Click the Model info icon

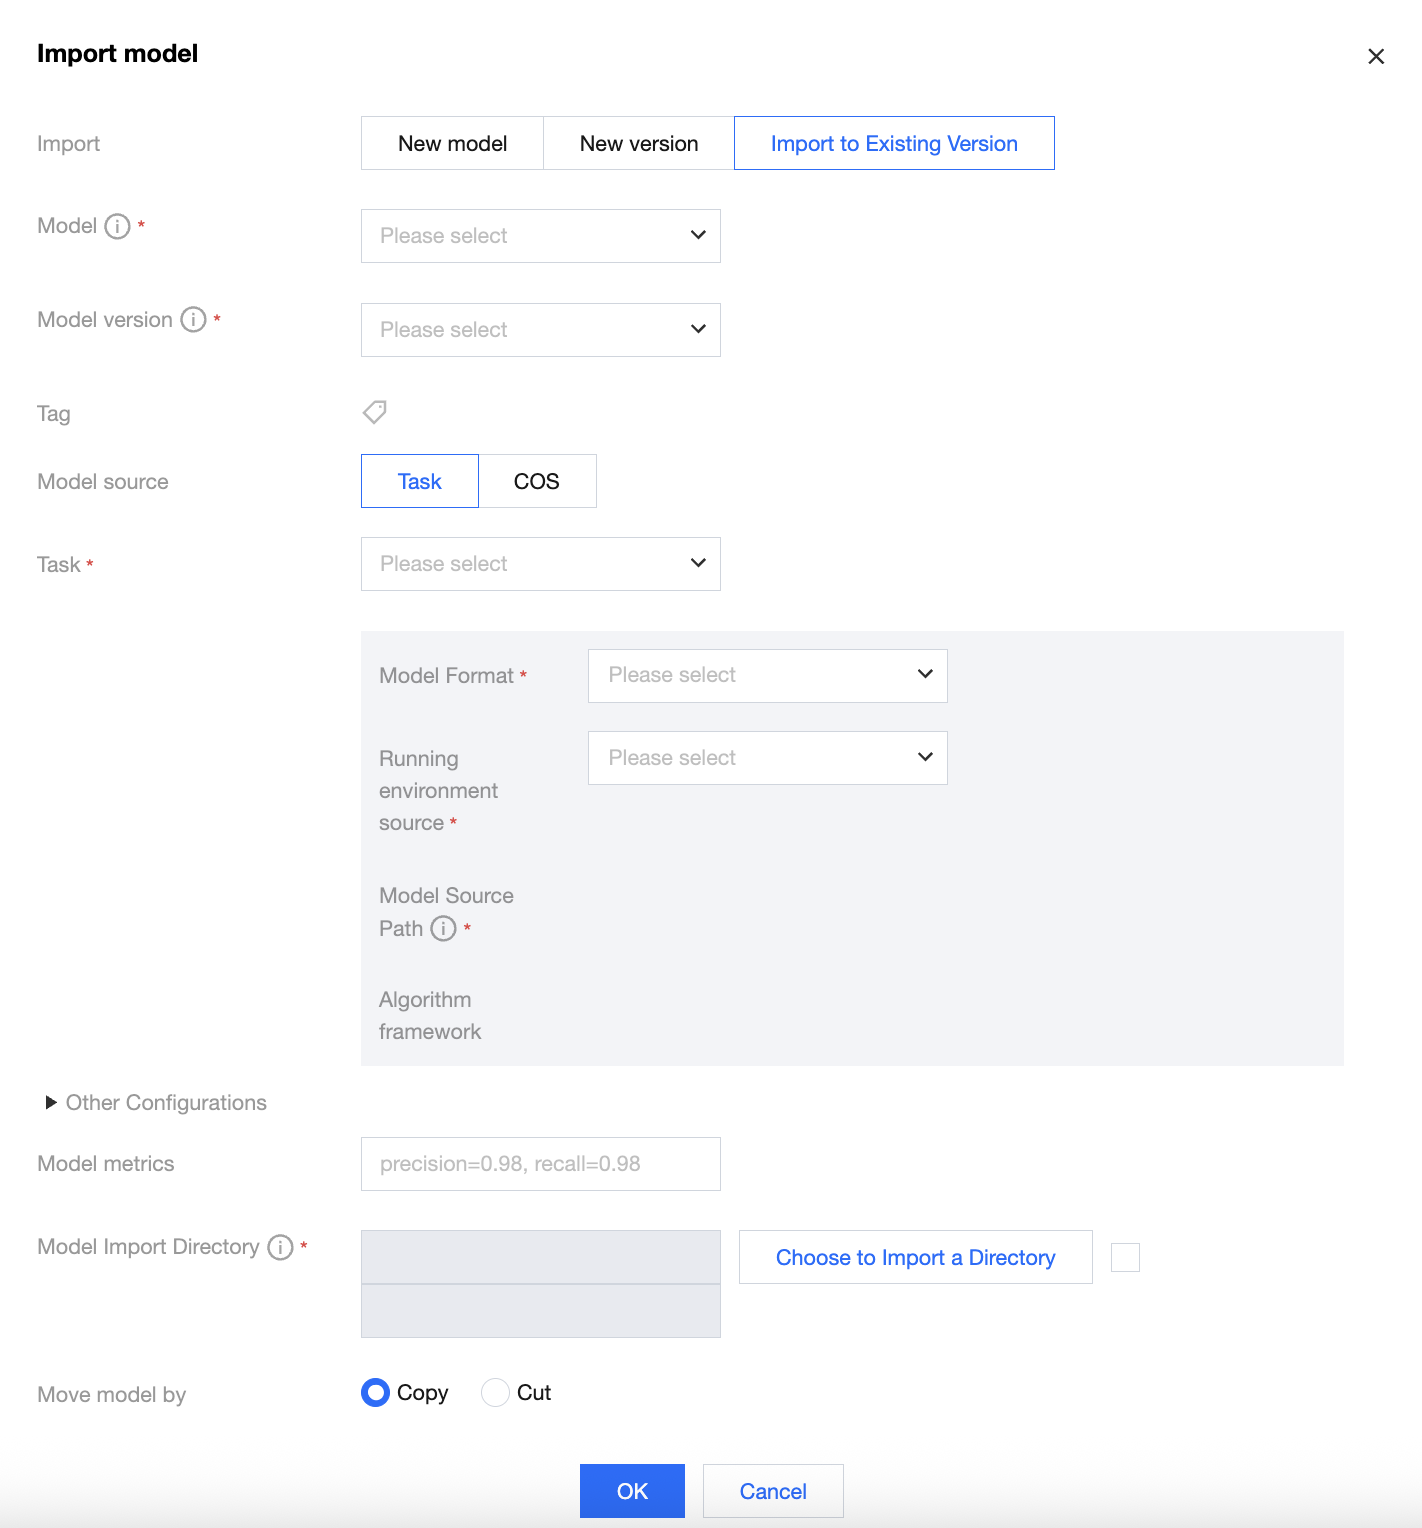[118, 226]
